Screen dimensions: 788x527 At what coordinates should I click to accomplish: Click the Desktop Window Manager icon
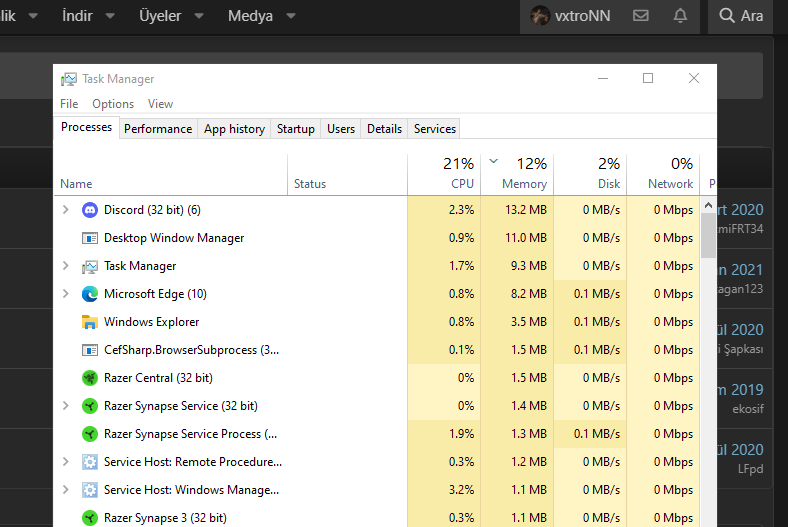click(x=89, y=238)
